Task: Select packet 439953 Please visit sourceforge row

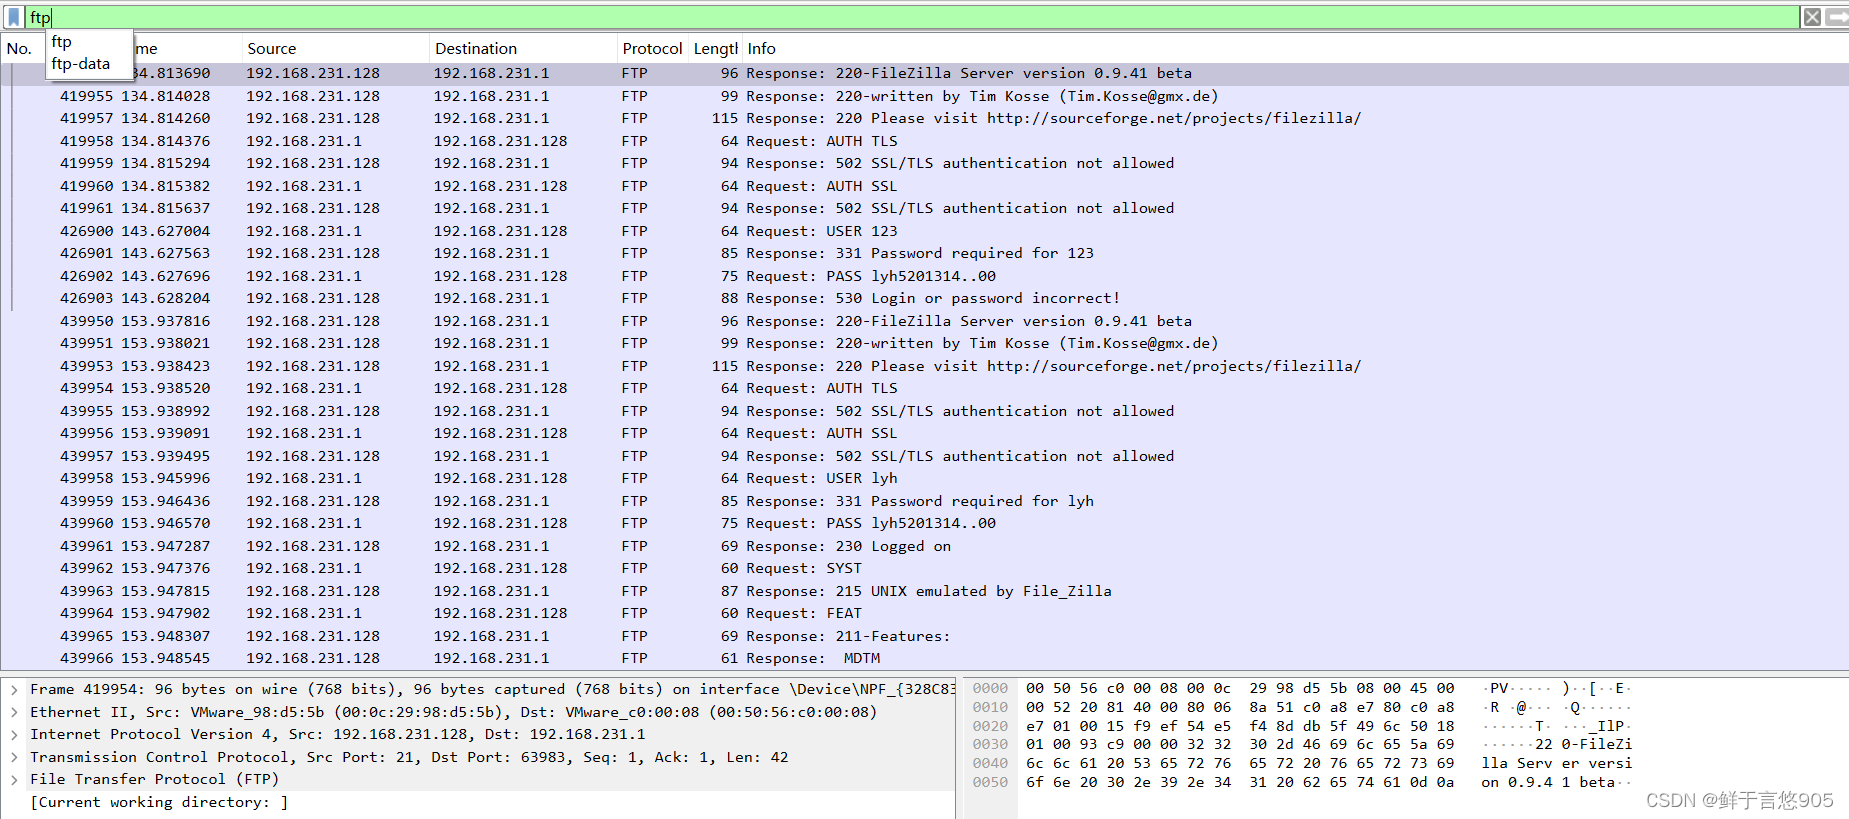Action: click(924, 366)
